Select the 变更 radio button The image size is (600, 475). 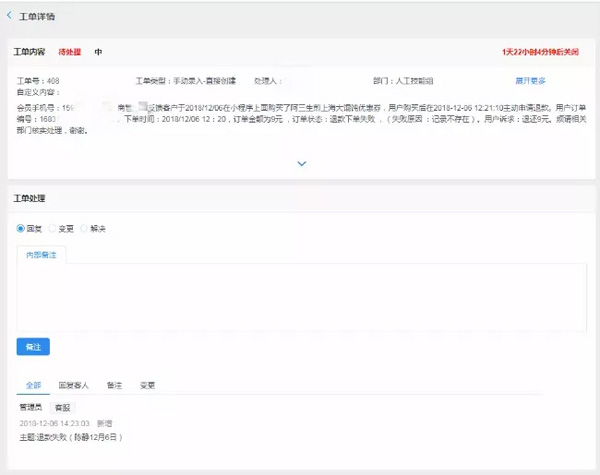pyautogui.click(x=52, y=229)
